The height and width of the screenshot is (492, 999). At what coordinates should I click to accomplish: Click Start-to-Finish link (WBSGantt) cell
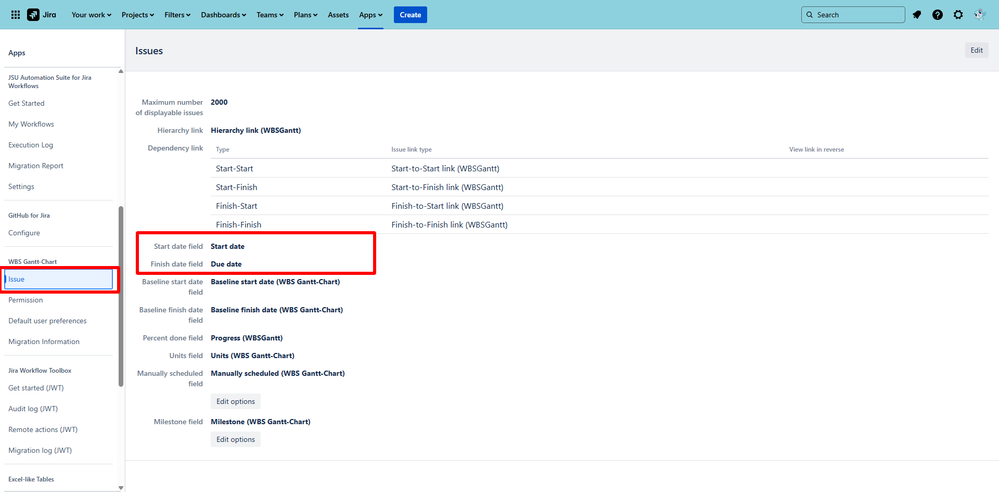click(x=447, y=187)
